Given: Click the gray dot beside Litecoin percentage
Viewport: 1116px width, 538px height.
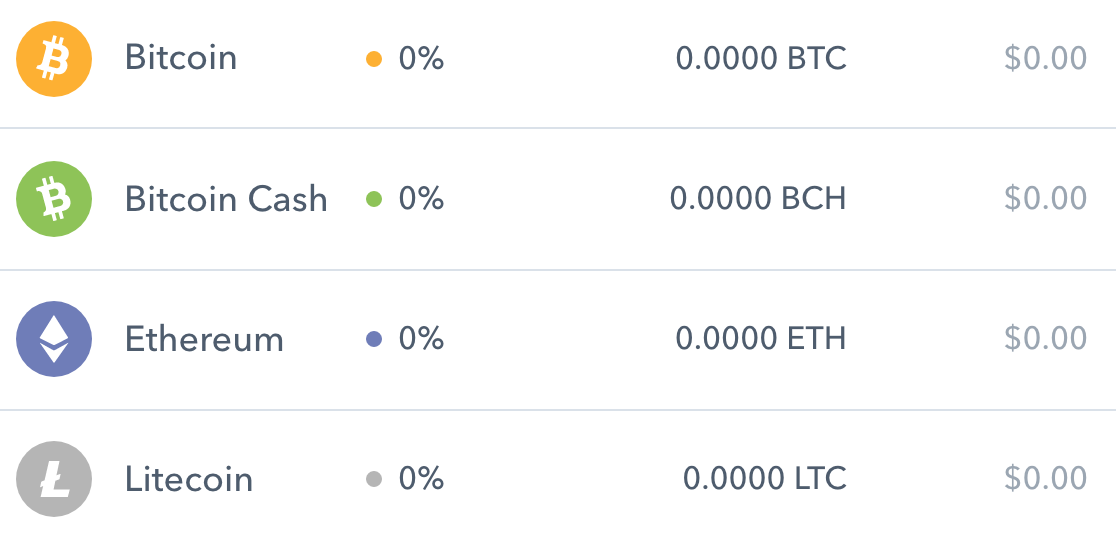Looking at the screenshot, I should point(375,479).
